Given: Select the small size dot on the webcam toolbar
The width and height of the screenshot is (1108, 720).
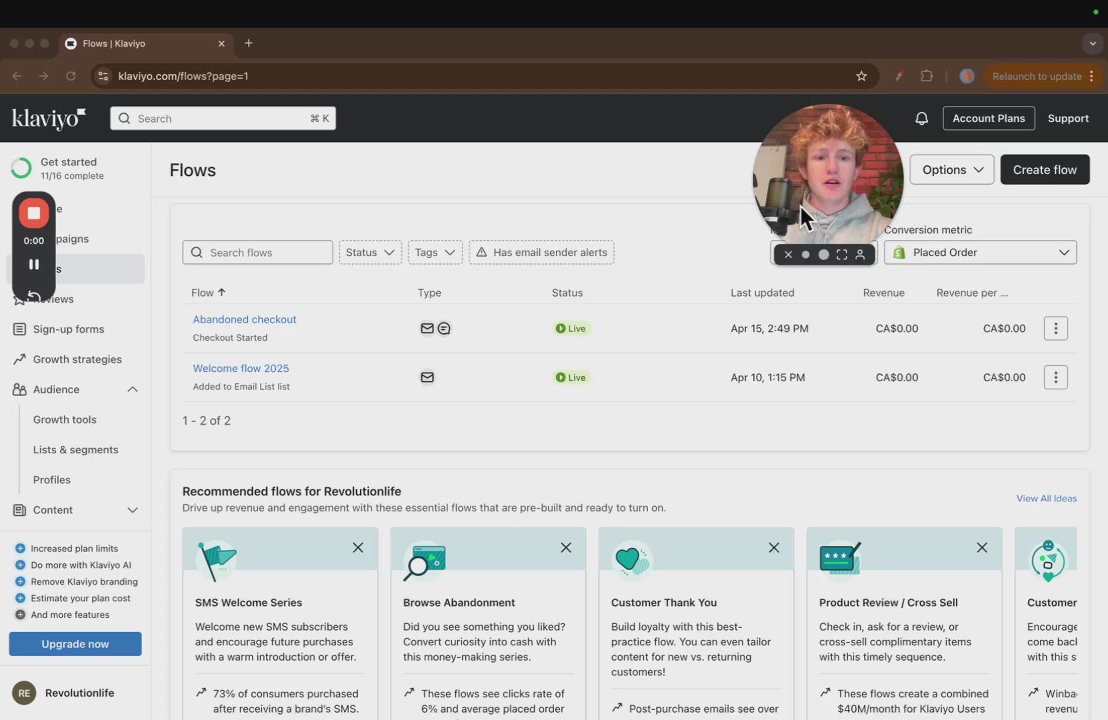Looking at the screenshot, I should (806, 254).
